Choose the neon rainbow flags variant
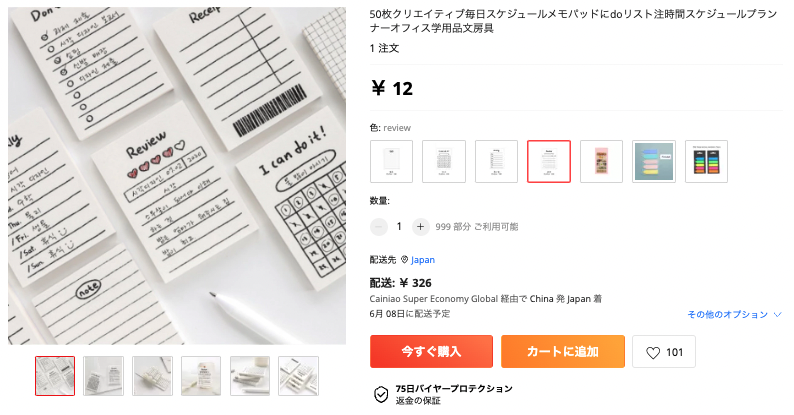Viewport: 794px width, 415px height. [x=706, y=161]
